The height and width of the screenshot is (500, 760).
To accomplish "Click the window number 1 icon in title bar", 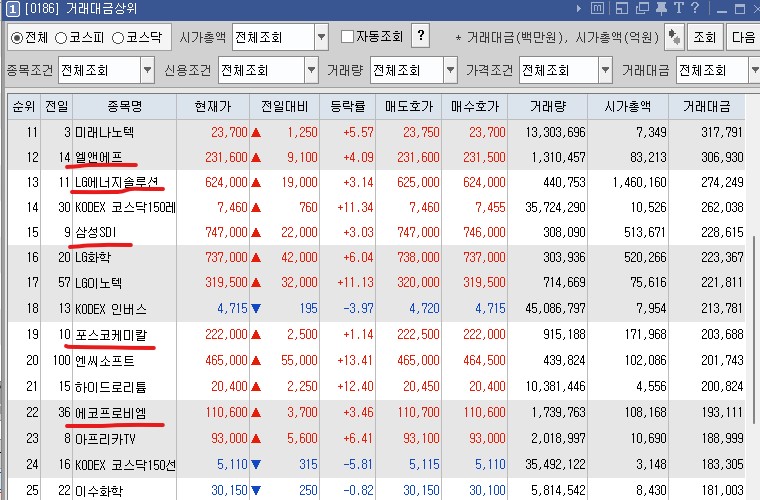I will (13, 9).
